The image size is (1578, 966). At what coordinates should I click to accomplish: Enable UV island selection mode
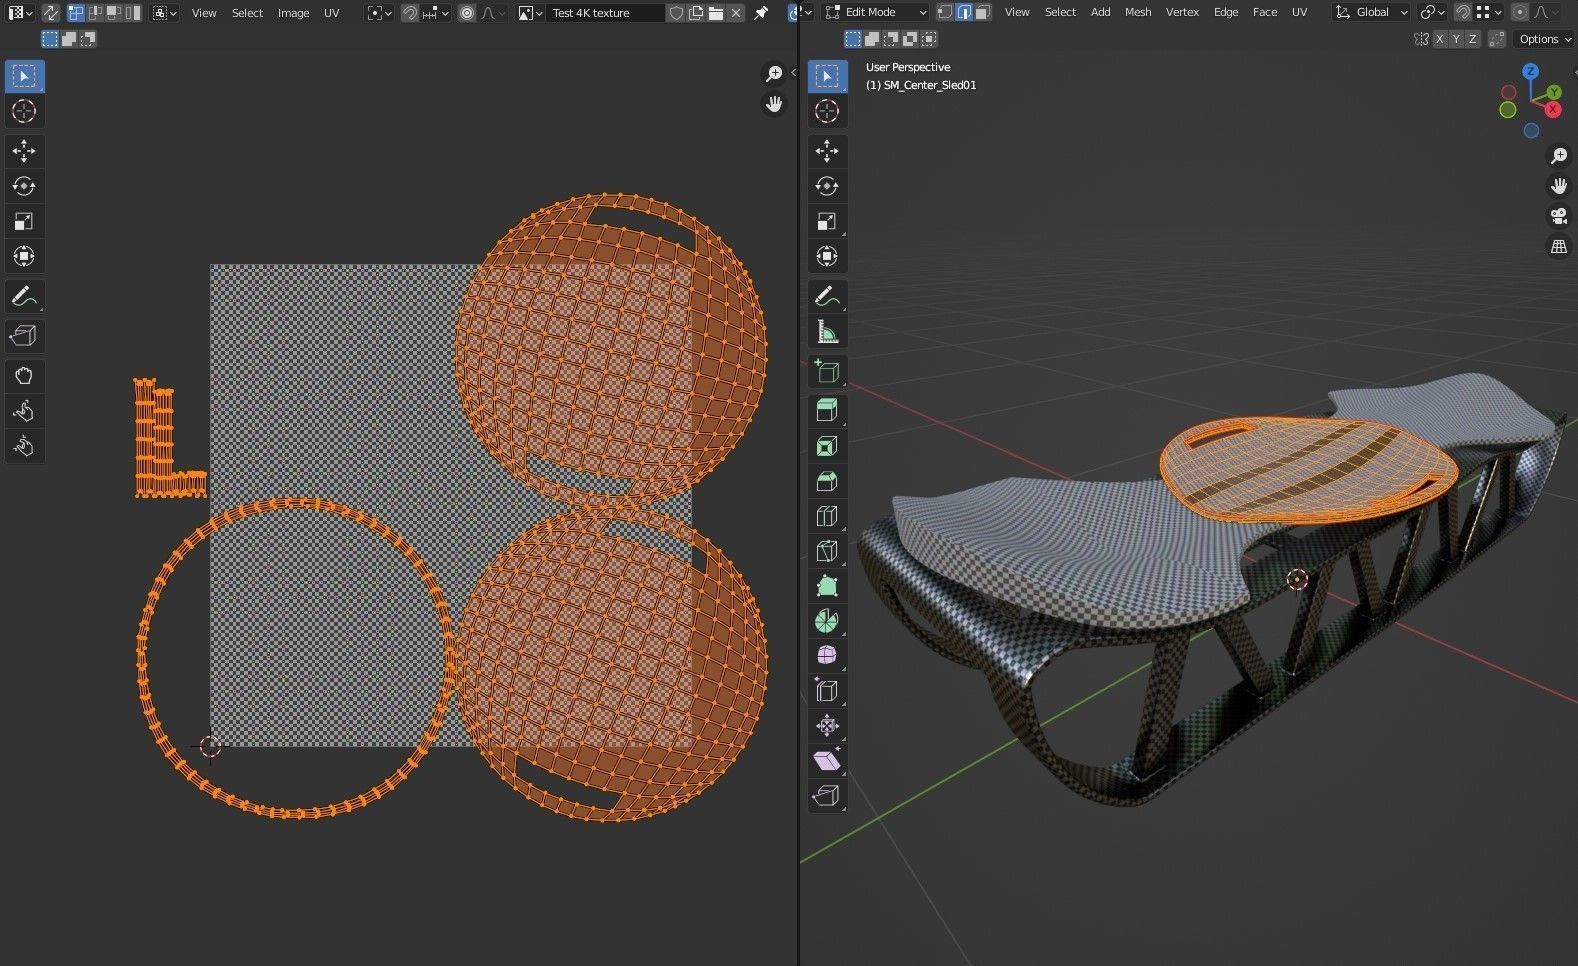coord(133,13)
